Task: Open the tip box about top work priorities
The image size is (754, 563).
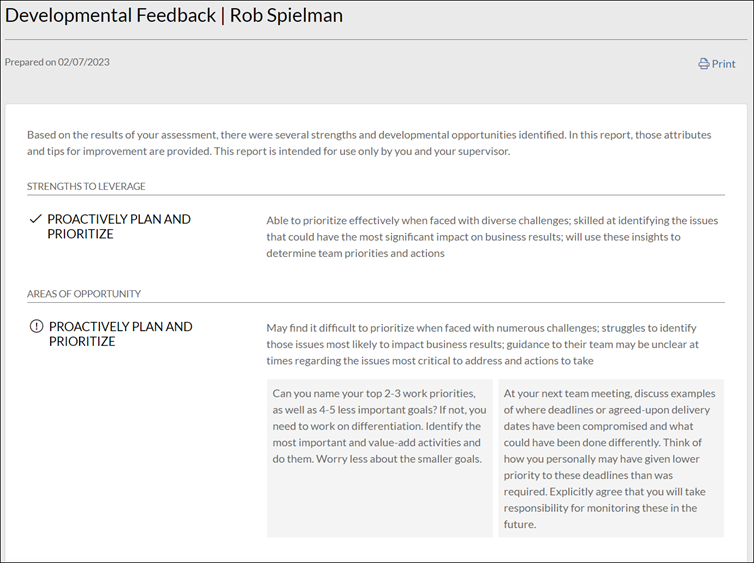Action: (379, 424)
